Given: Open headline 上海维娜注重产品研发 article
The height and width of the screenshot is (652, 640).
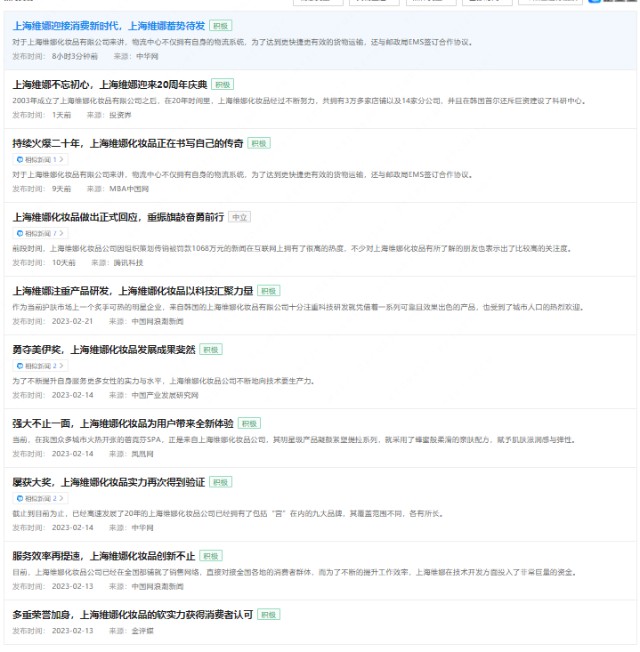Looking at the screenshot, I should (x=132, y=291).
